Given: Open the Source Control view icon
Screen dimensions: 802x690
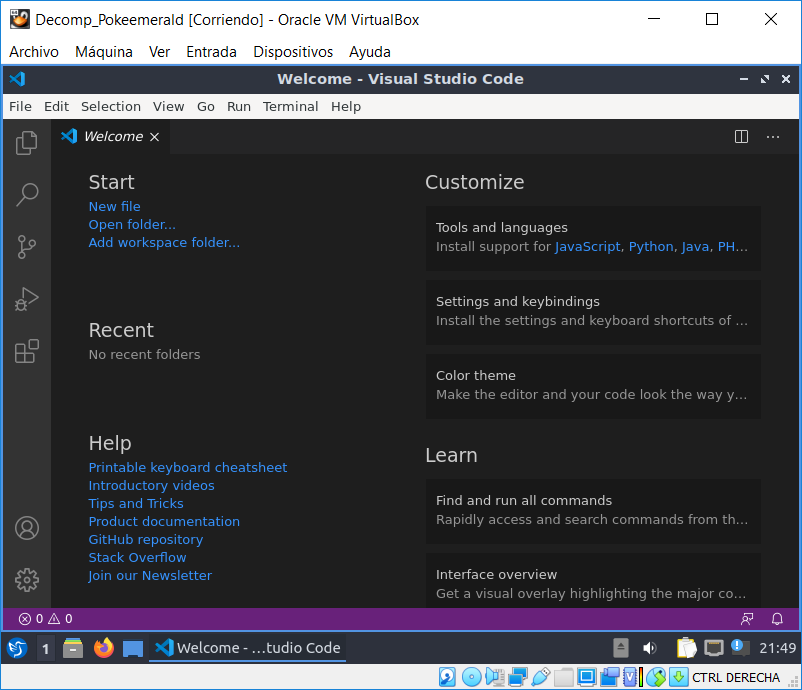Looking at the screenshot, I should pyautogui.click(x=27, y=247).
